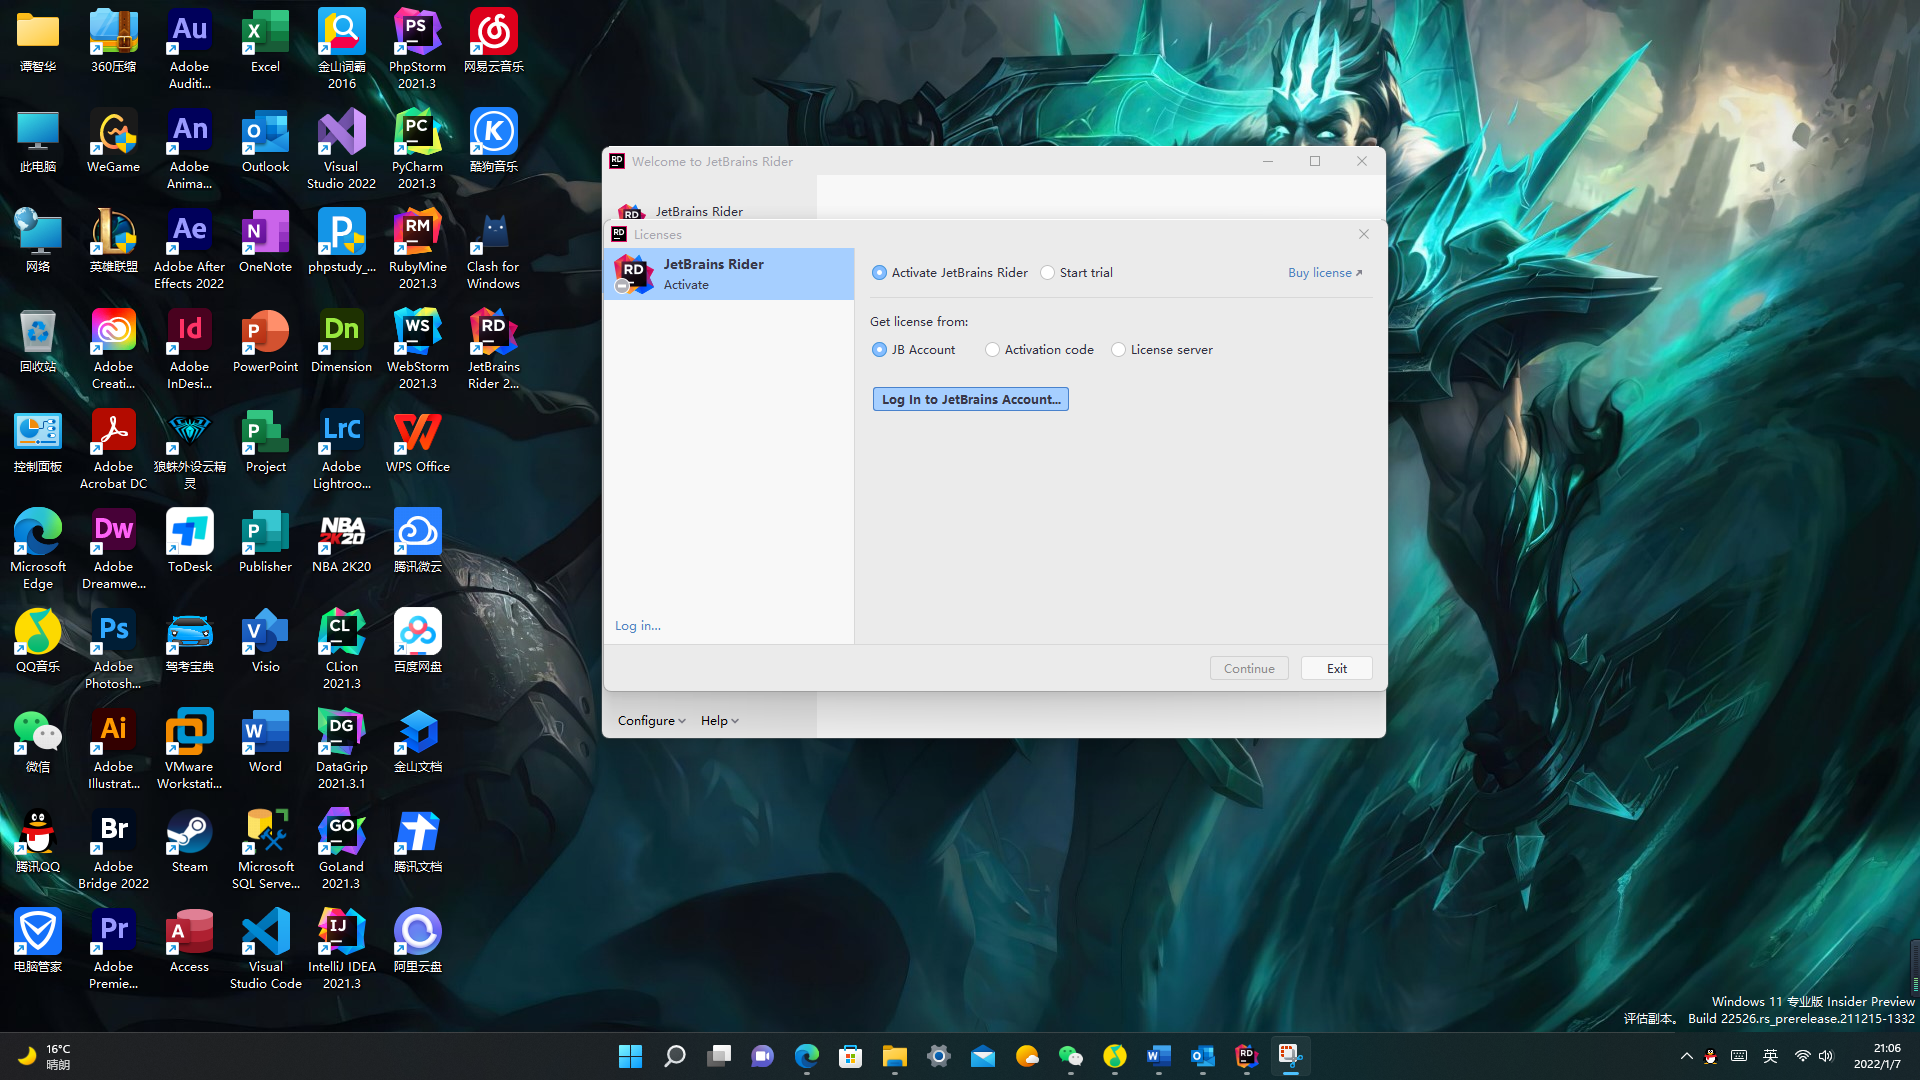Expand the Configure dropdown menu

pos(651,721)
